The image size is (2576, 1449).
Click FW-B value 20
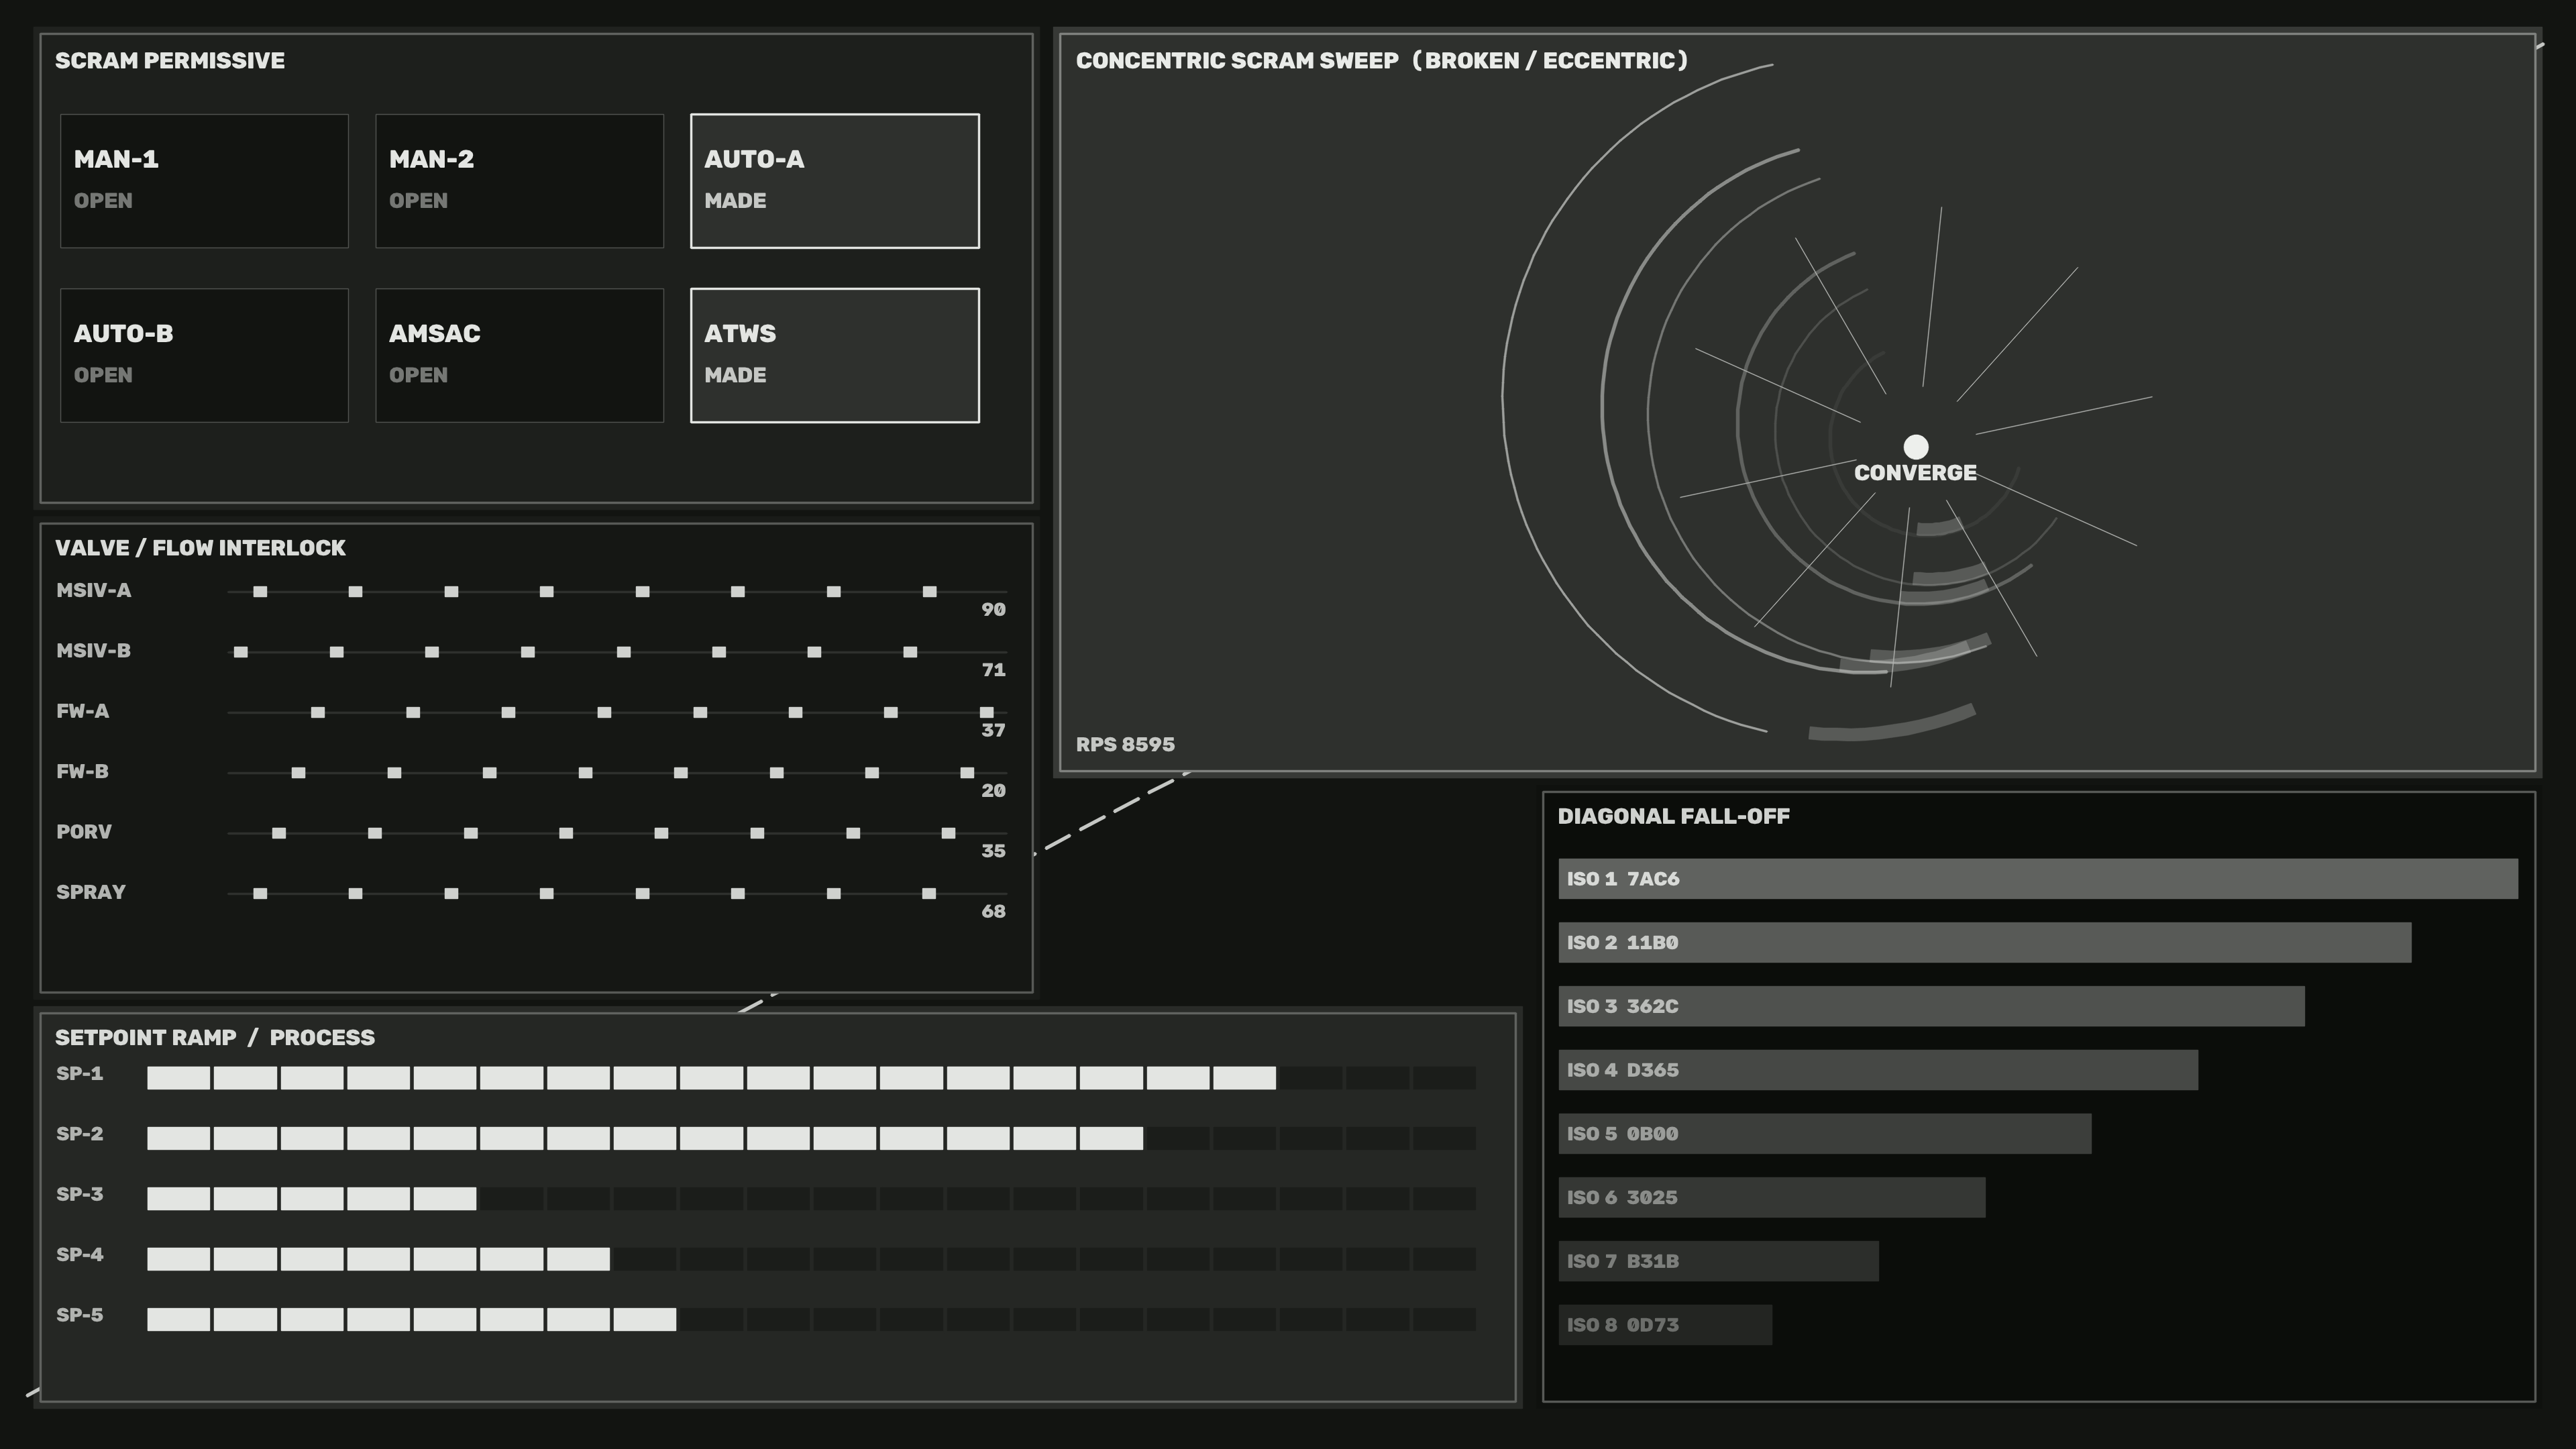993,790
